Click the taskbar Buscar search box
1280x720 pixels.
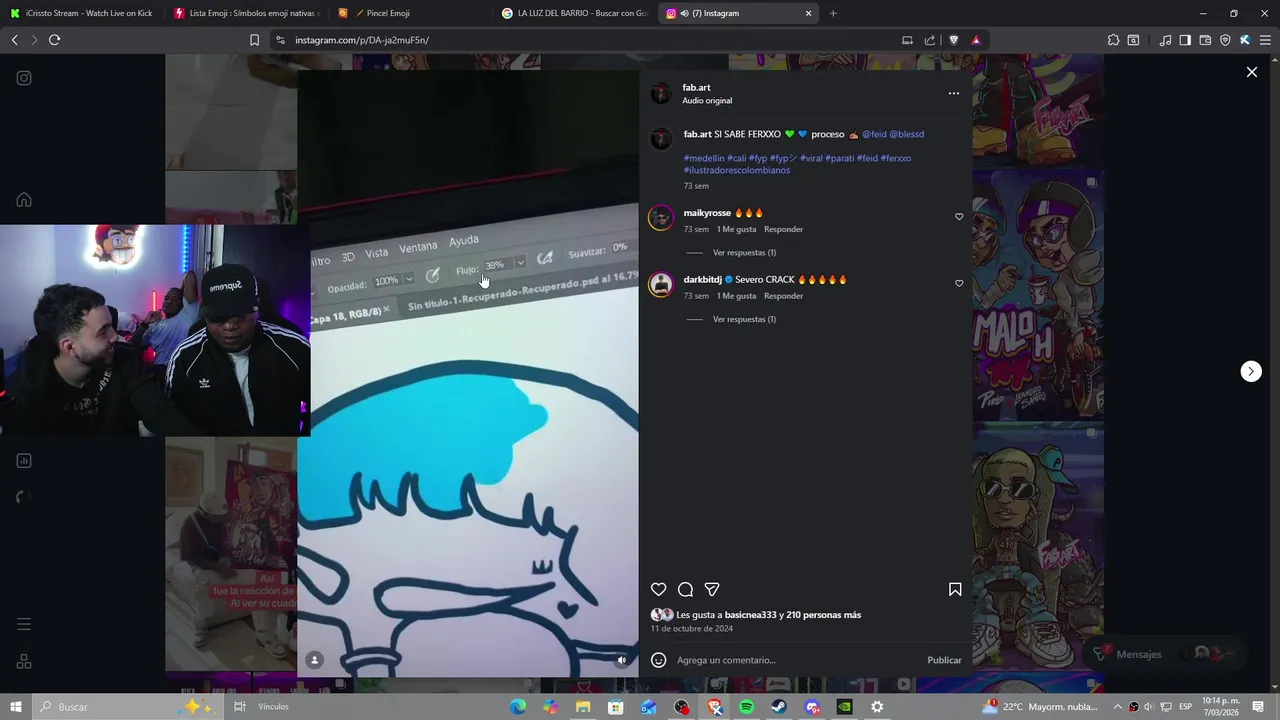click(x=128, y=707)
